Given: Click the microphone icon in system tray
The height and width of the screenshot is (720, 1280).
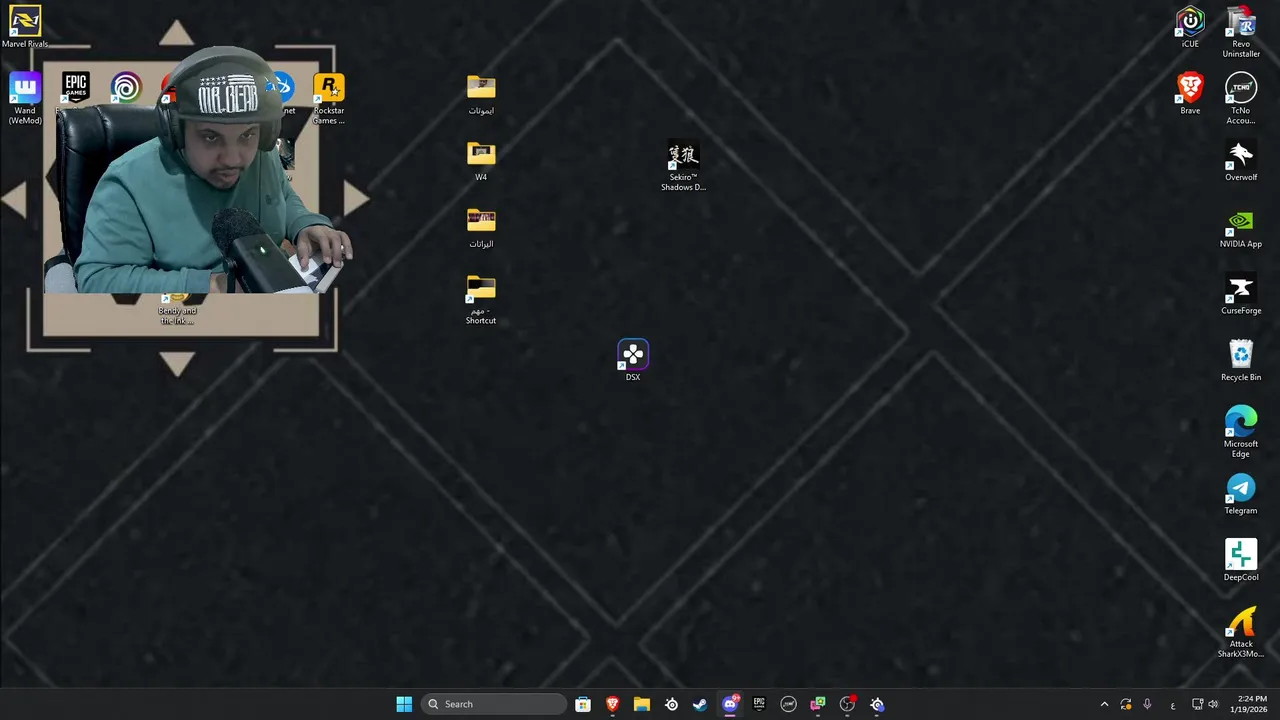Looking at the screenshot, I should point(1147,704).
